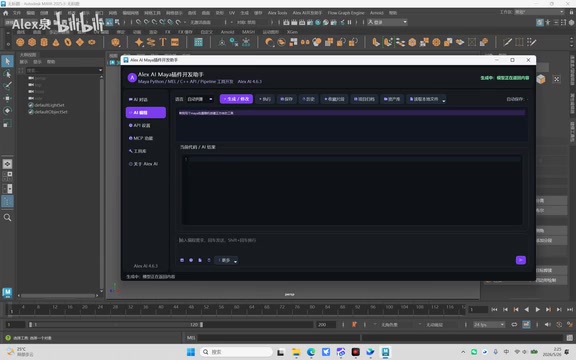Open the sign-in account dropdown
Image resolution: width=576 pixels, height=360 pixels.
coord(387,22)
